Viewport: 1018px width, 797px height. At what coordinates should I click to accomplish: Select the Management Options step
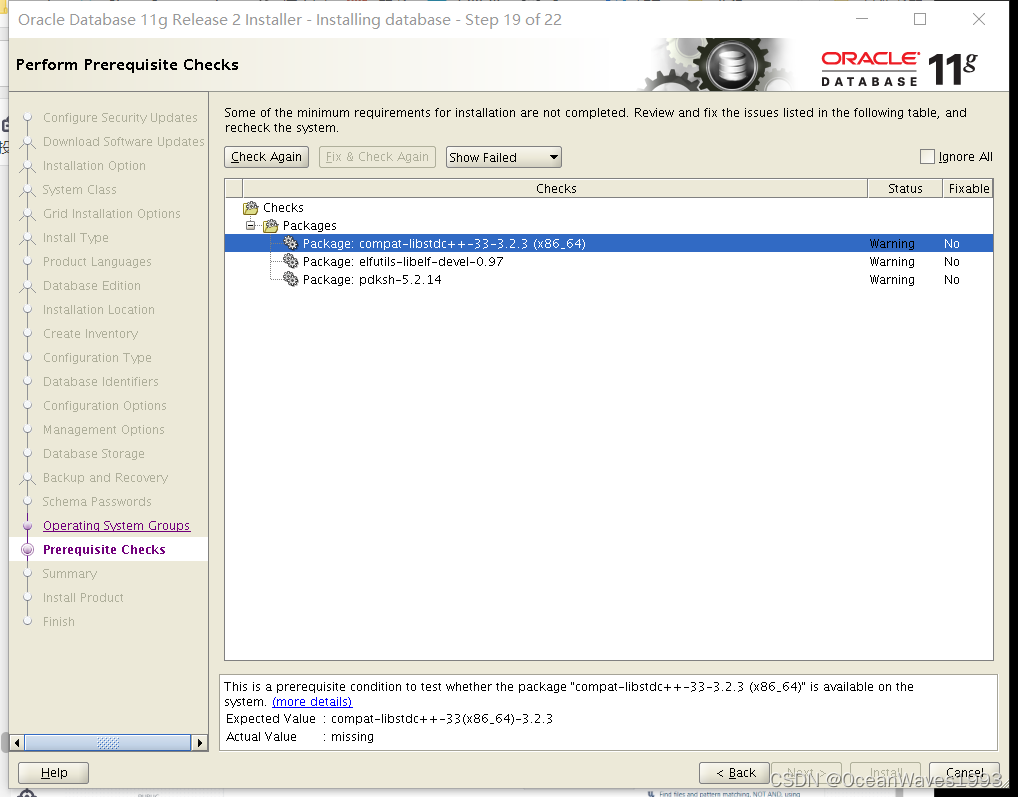pyautogui.click(x=103, y=430)
